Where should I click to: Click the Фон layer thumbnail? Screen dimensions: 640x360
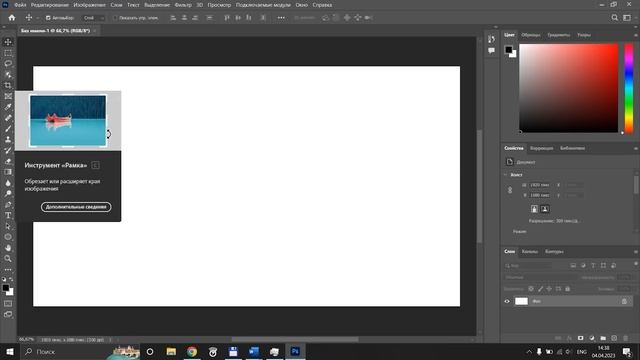tap(521, 301)
